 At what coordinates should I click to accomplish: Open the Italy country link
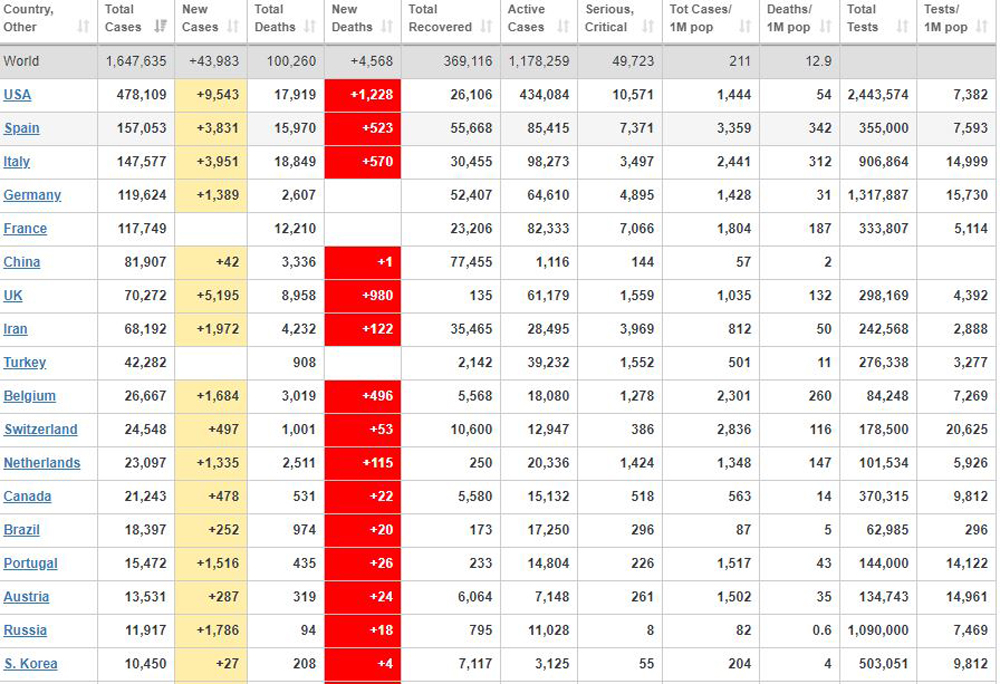(17, 162)
